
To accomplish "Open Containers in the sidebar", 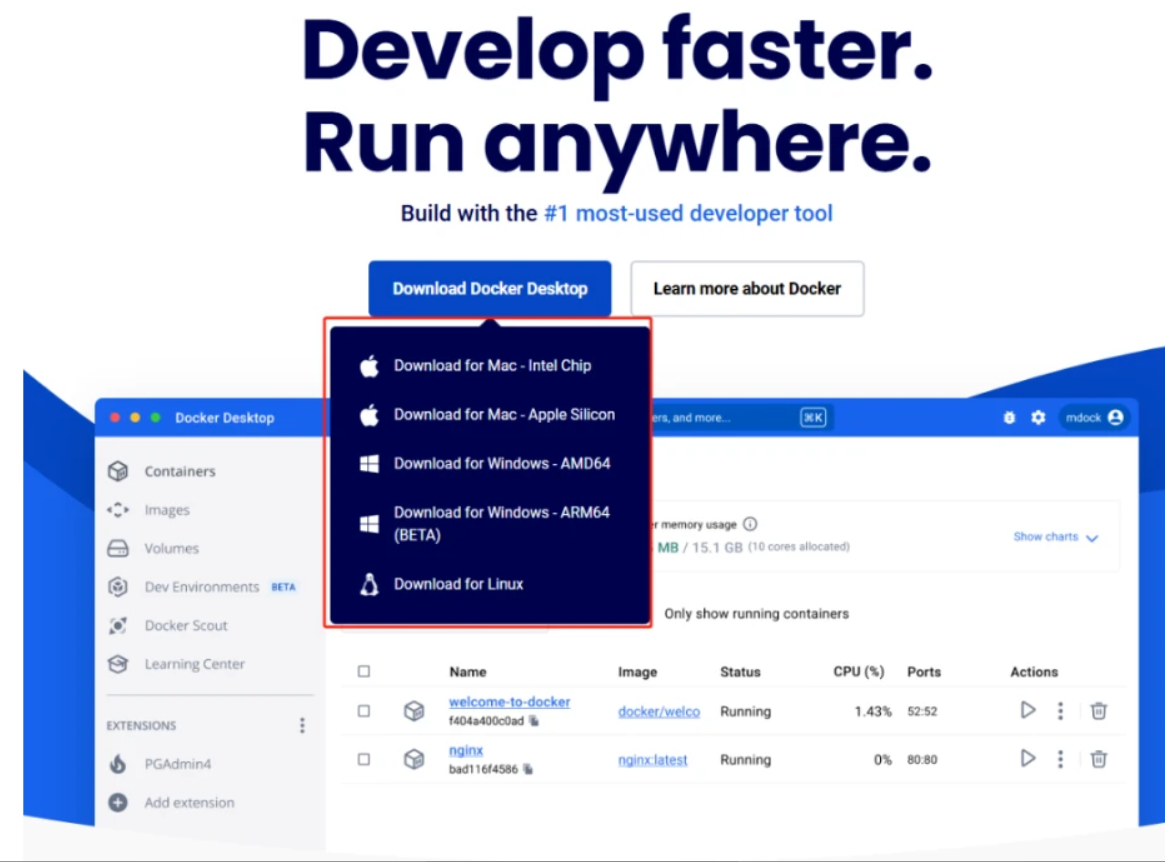I will tap(180, 471).
